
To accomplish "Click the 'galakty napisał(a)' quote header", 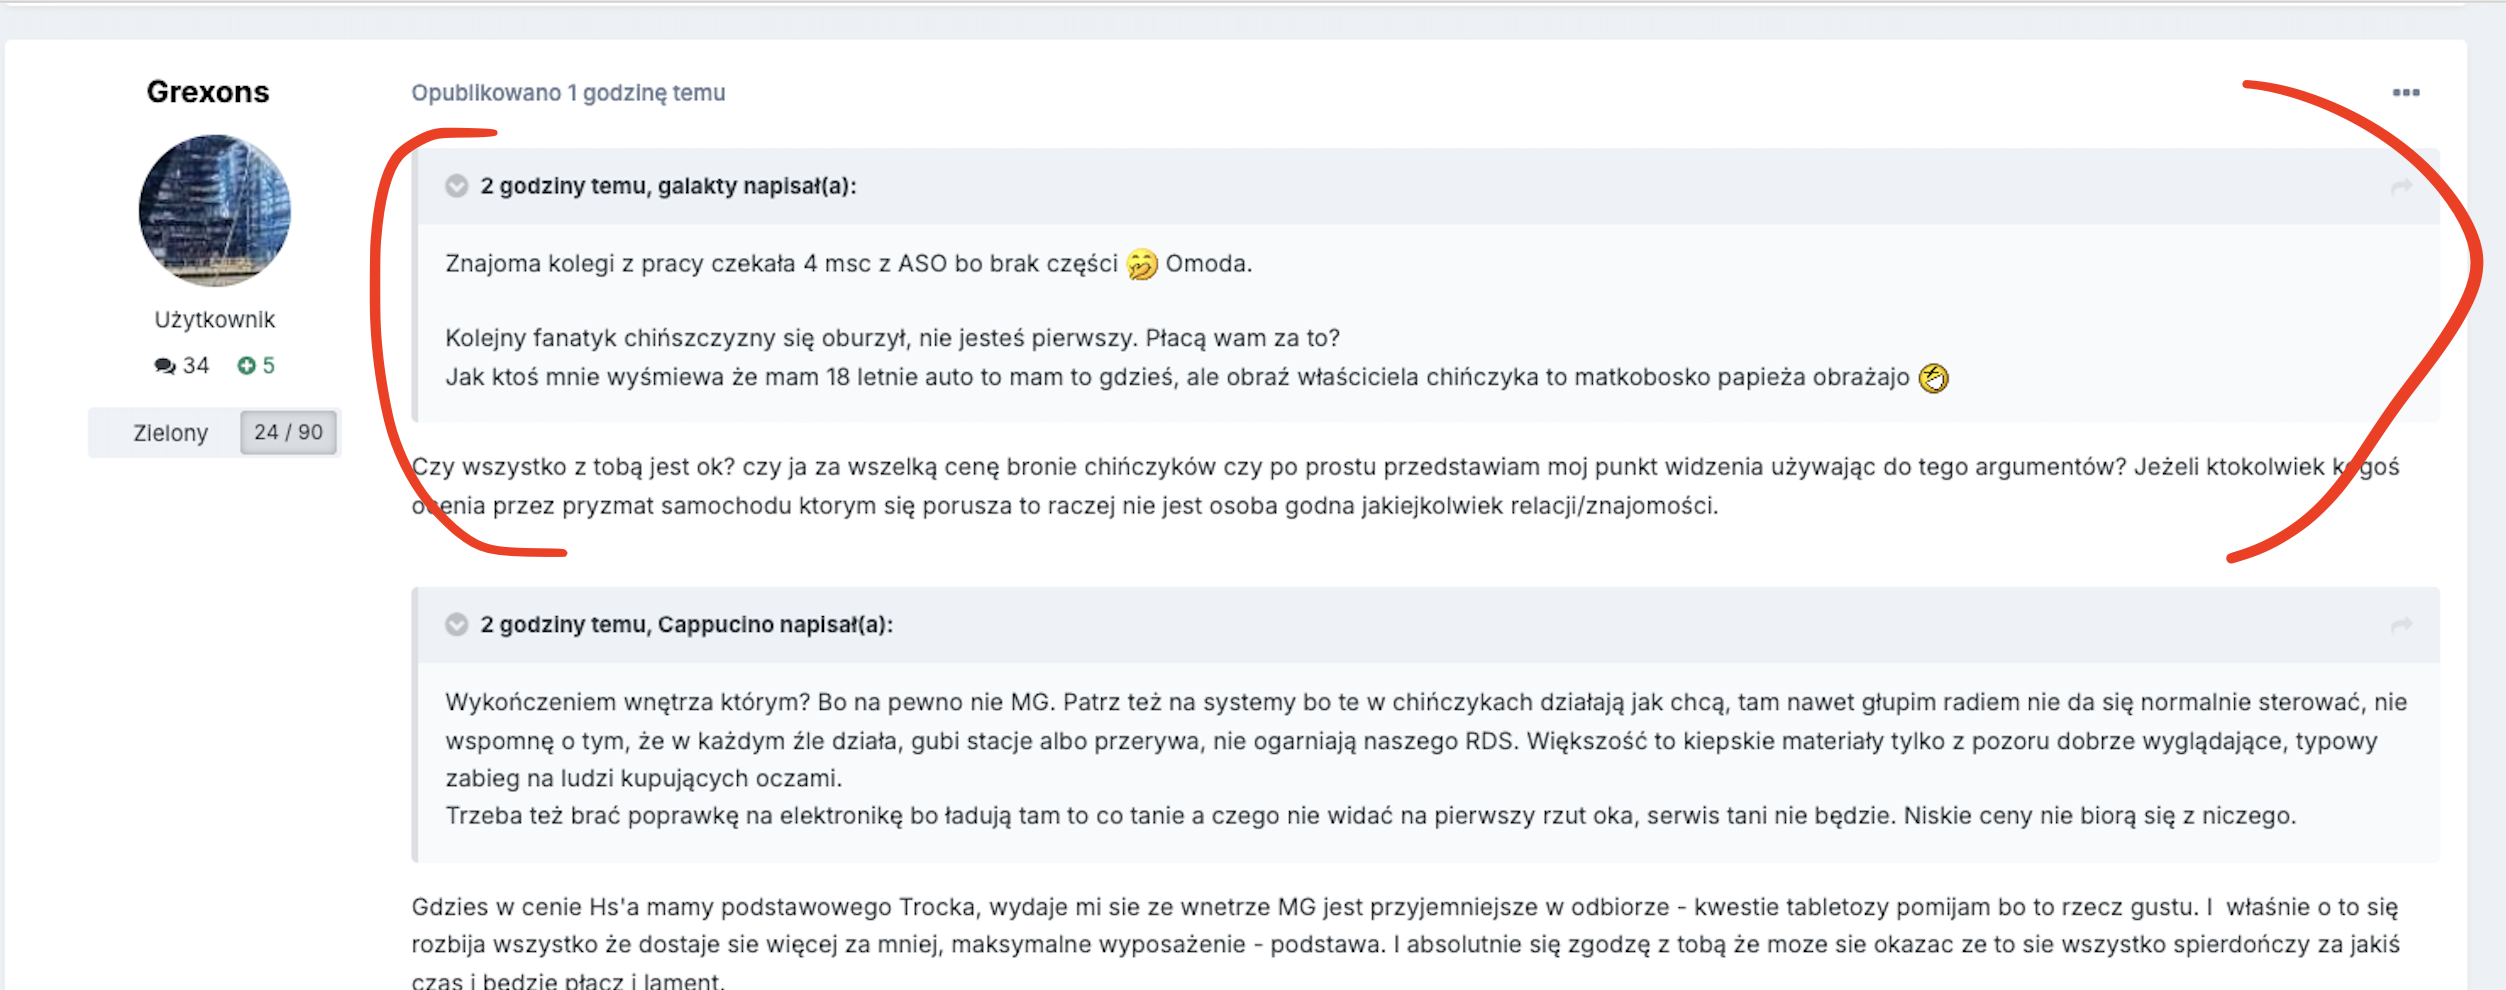I will 668,186.
